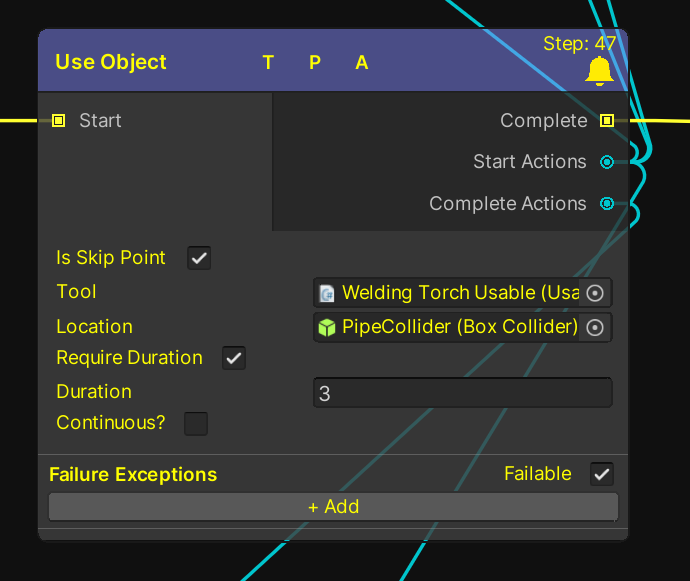Click the Complete output port square
Image resolution: width=690 pixels, height=581 pixels.
point(607,121)
